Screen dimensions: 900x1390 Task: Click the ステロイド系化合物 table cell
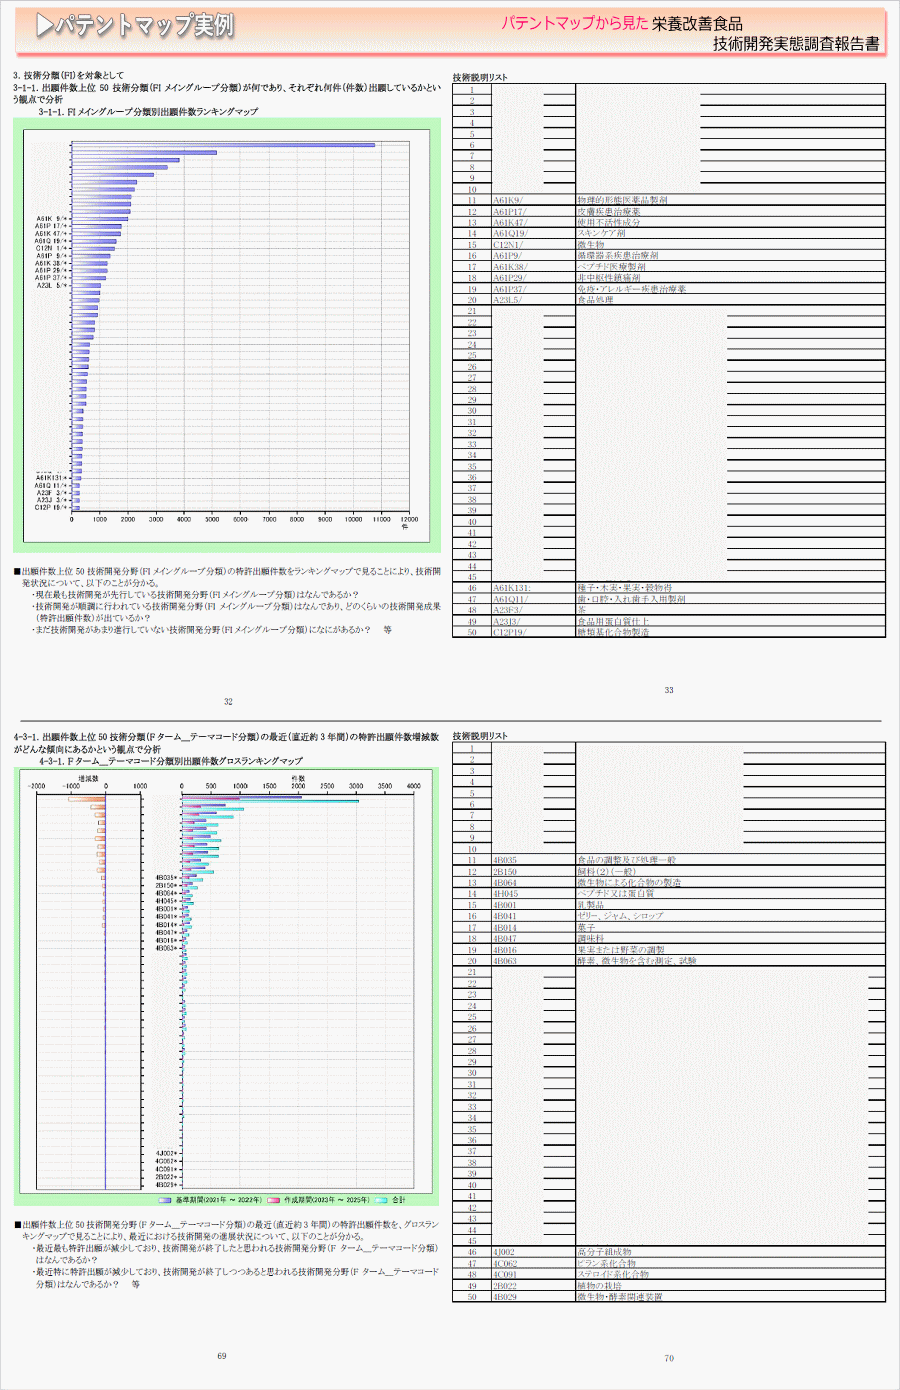tap(613, 1274)
